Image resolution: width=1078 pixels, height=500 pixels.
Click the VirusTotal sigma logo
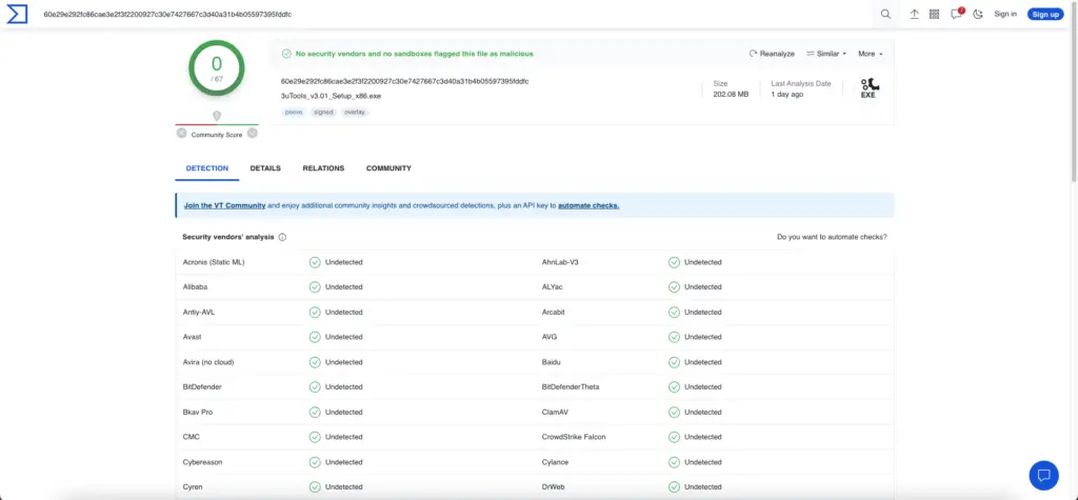tap(16, 14)
